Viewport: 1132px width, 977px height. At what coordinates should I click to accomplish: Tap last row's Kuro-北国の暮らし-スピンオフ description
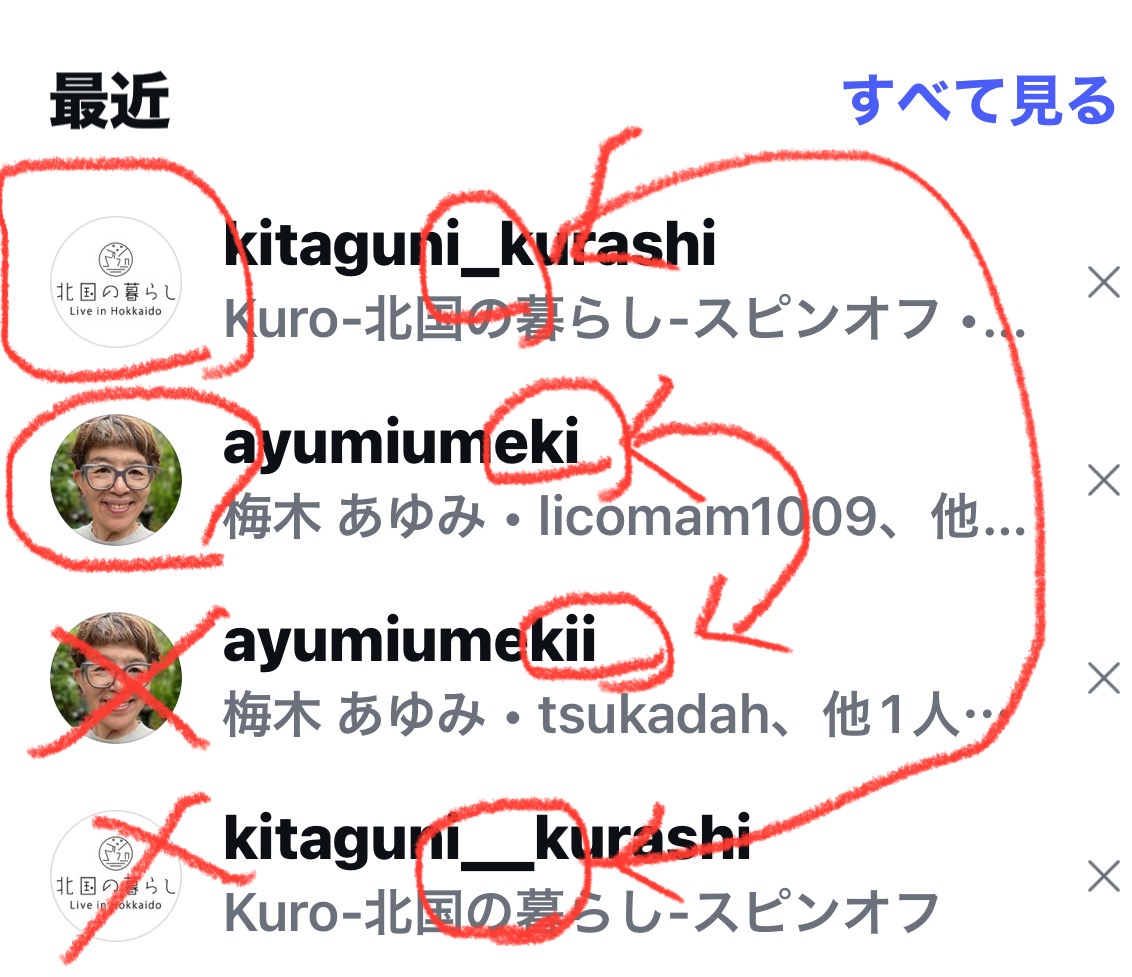[x=581, y=913]
